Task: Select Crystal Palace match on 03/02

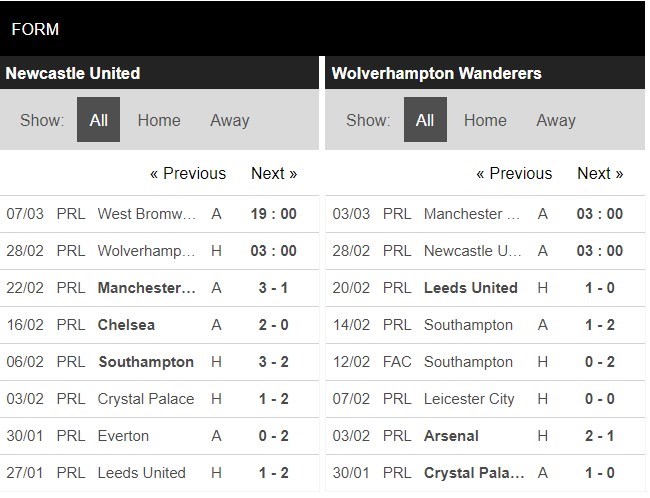Action: (x=145, y=399)
